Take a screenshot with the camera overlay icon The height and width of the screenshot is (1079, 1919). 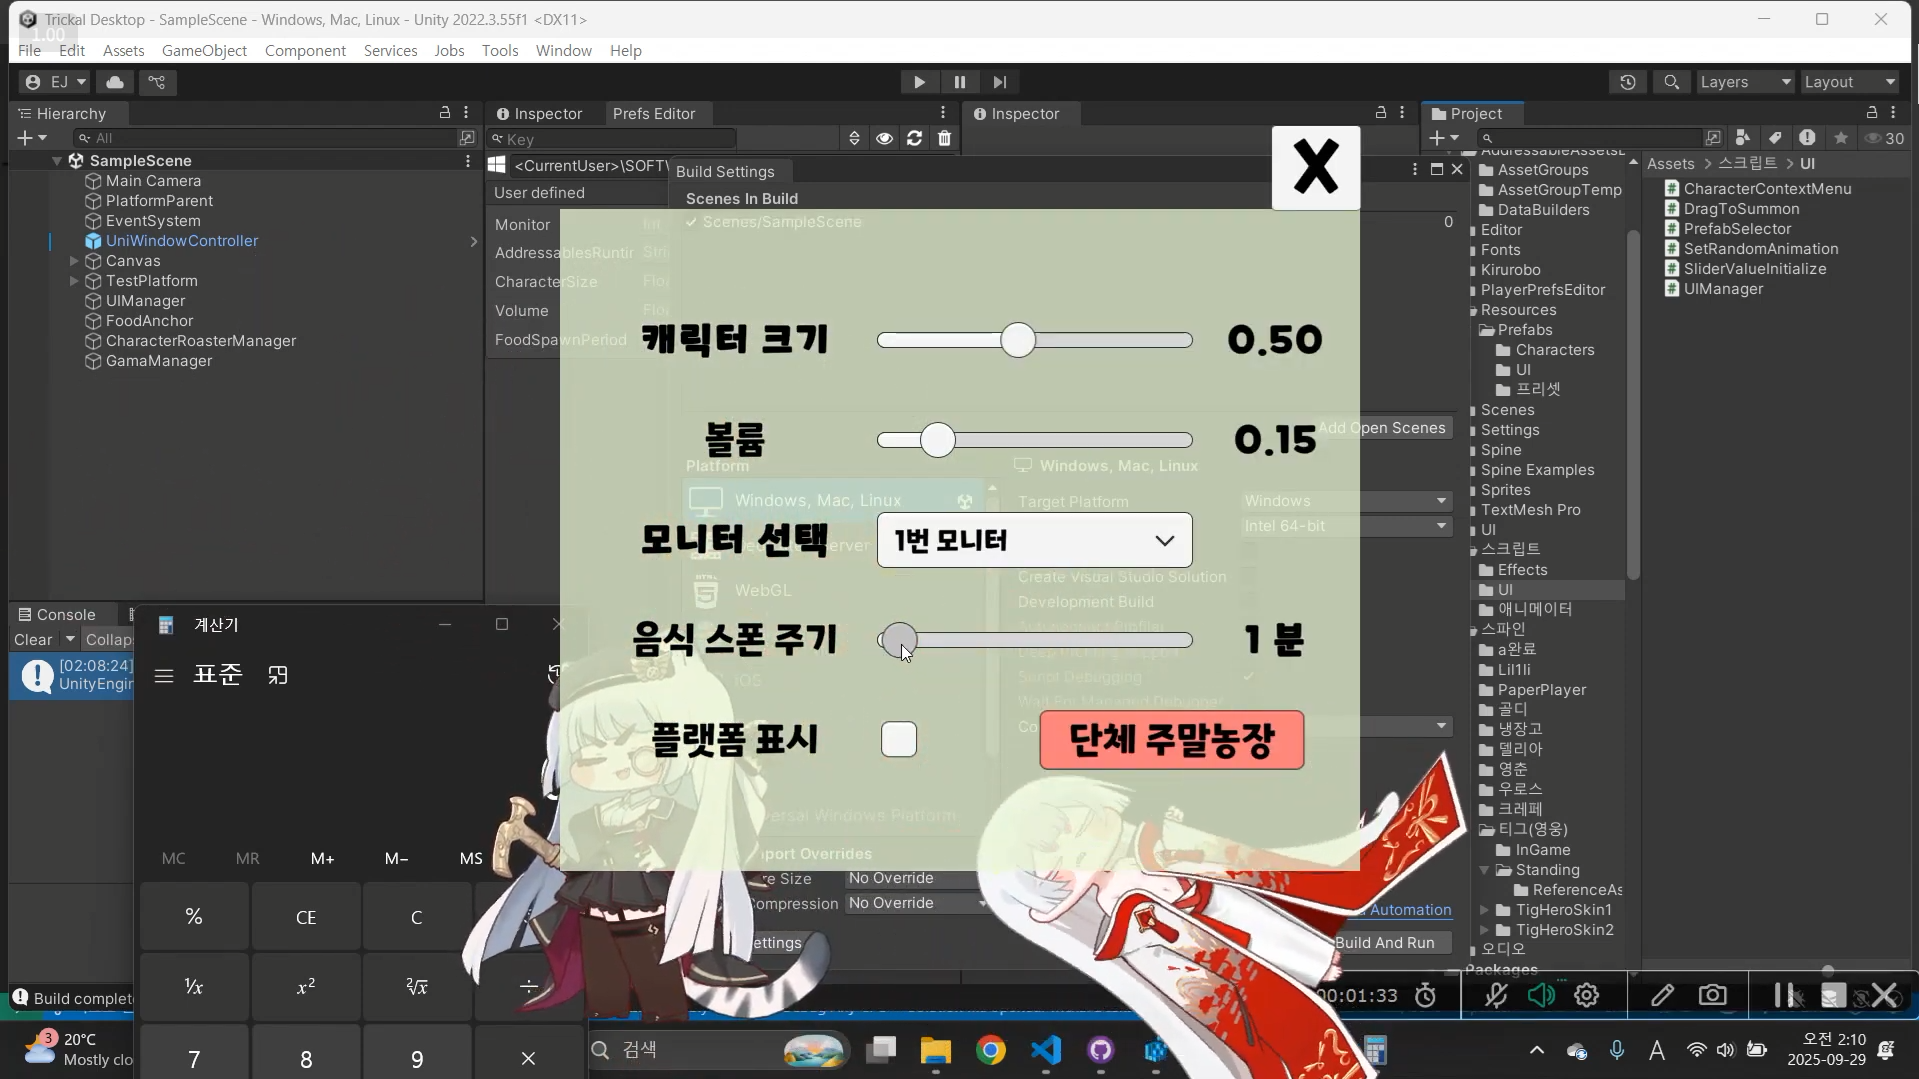click(1713, 995)
